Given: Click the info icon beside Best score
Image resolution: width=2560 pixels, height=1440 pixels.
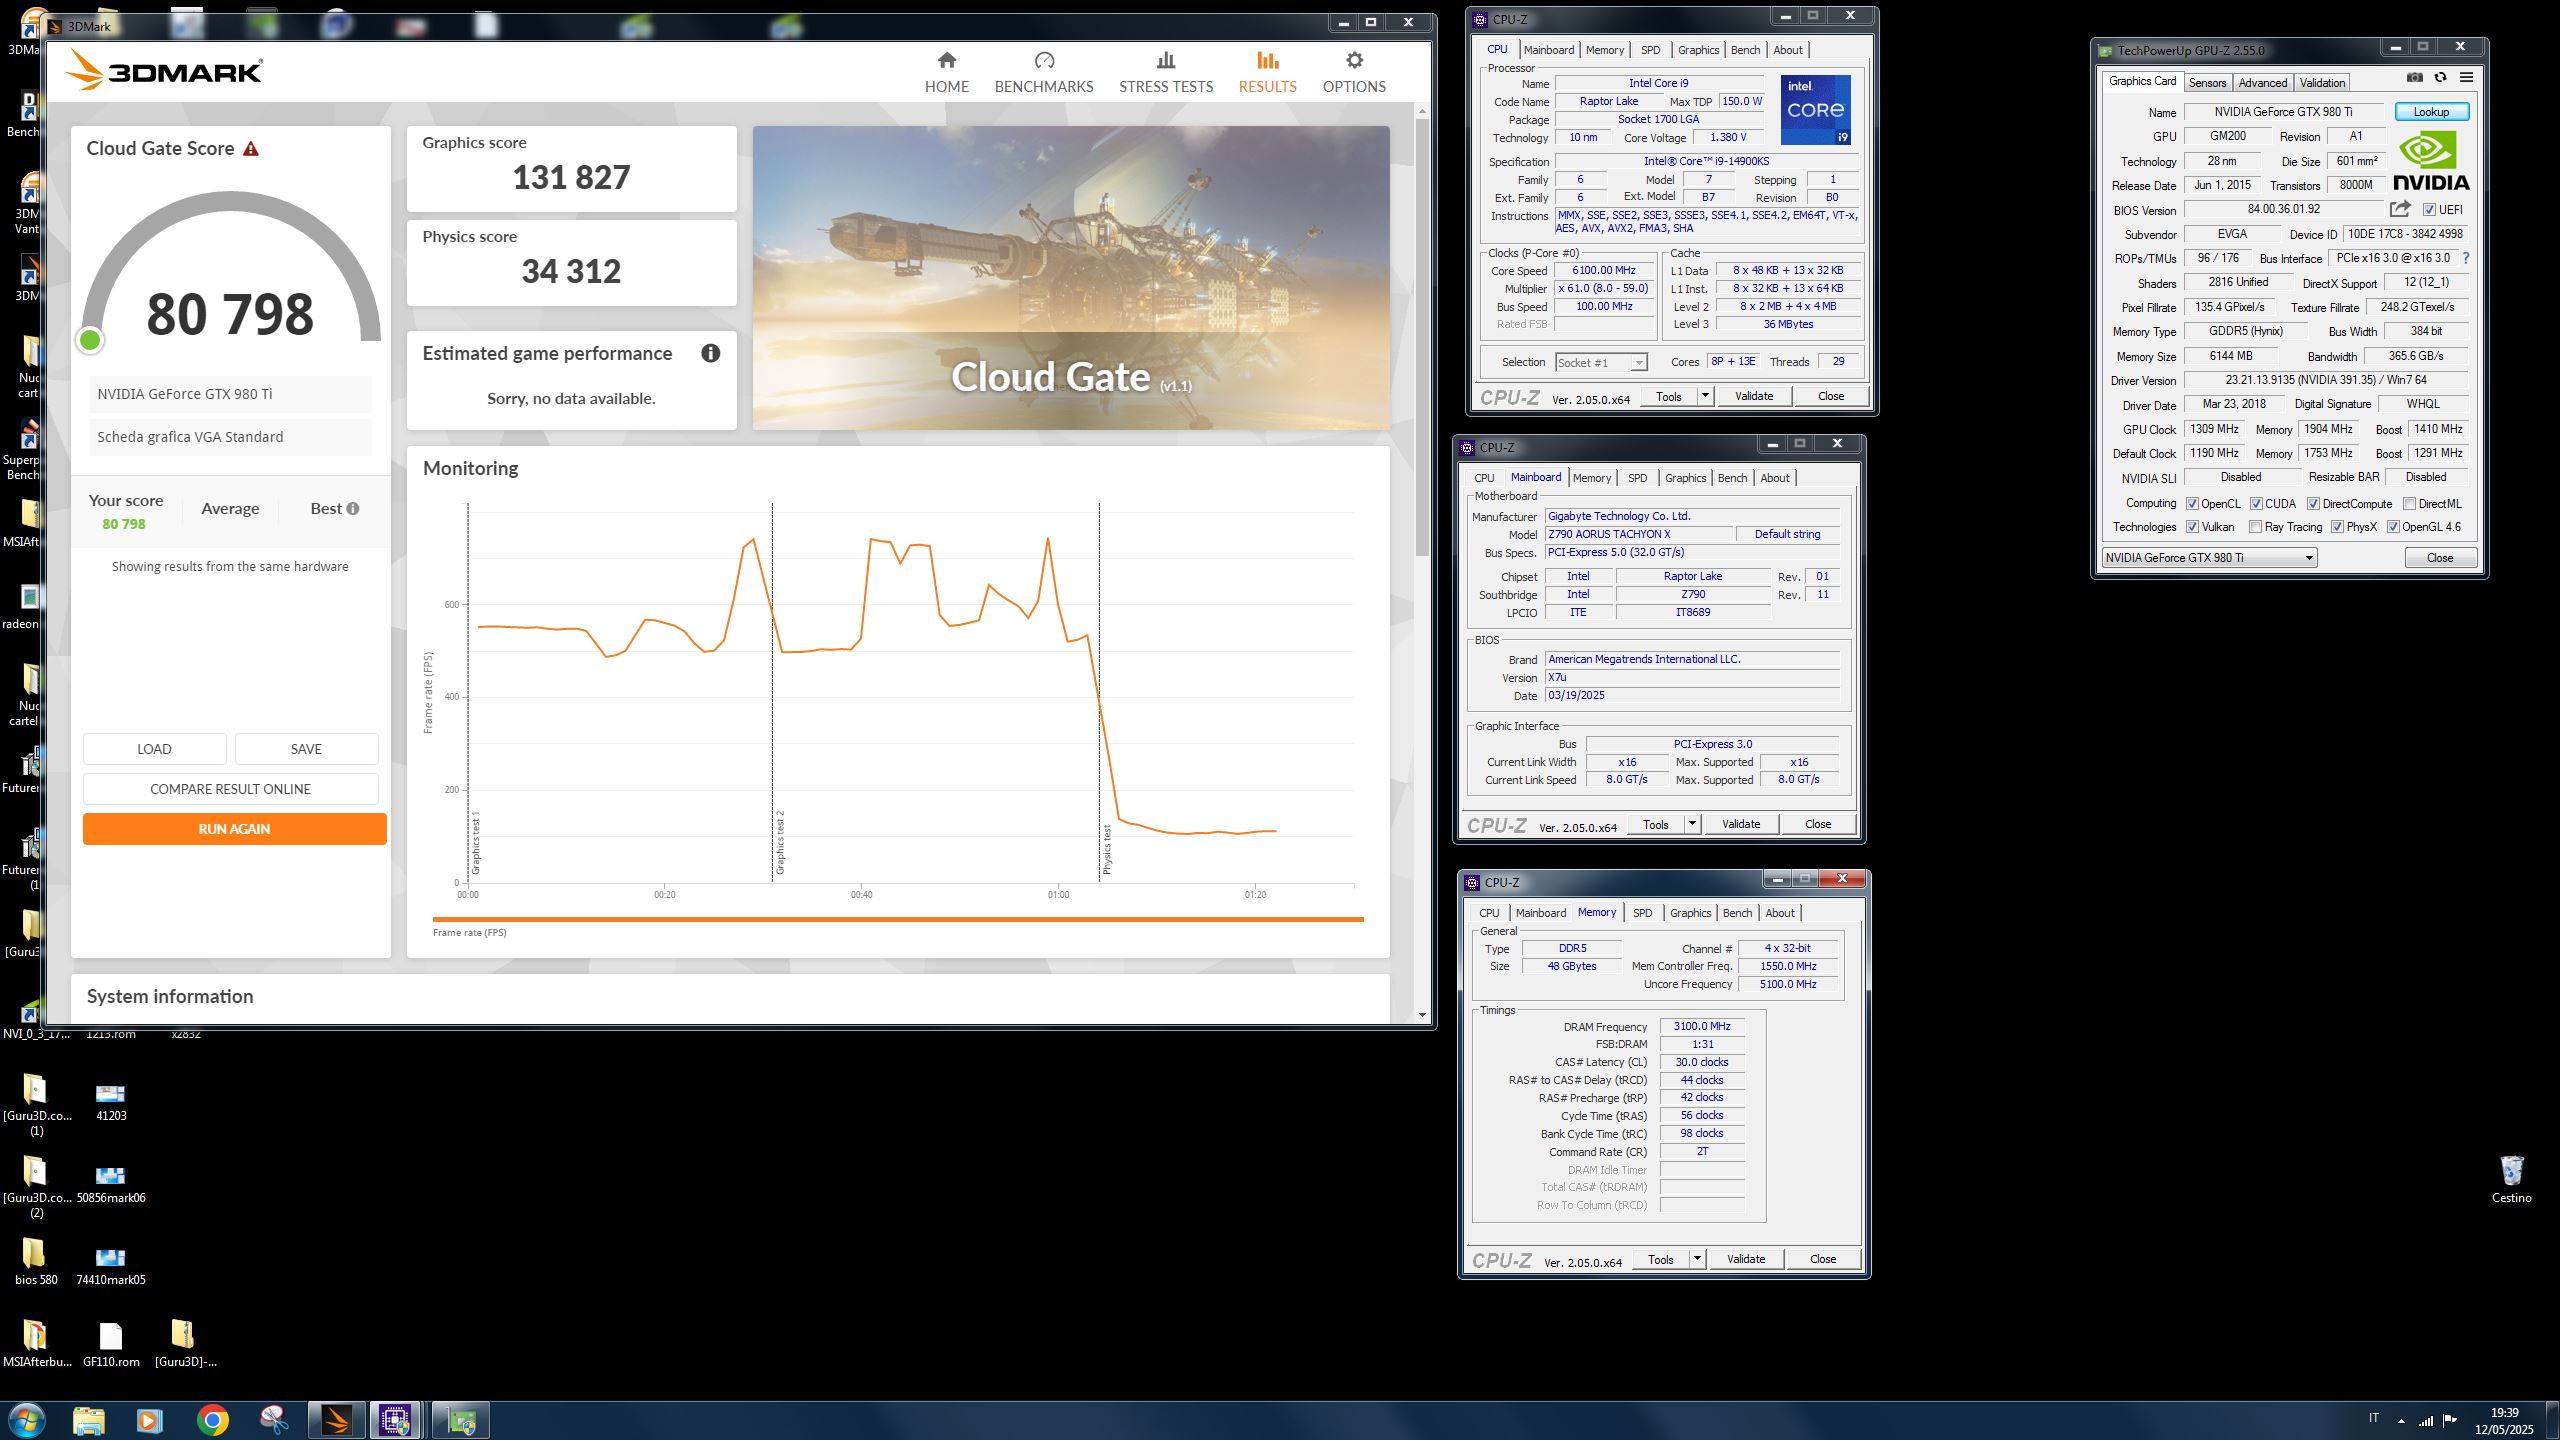Looking at the screenshot, I should 353,508.
